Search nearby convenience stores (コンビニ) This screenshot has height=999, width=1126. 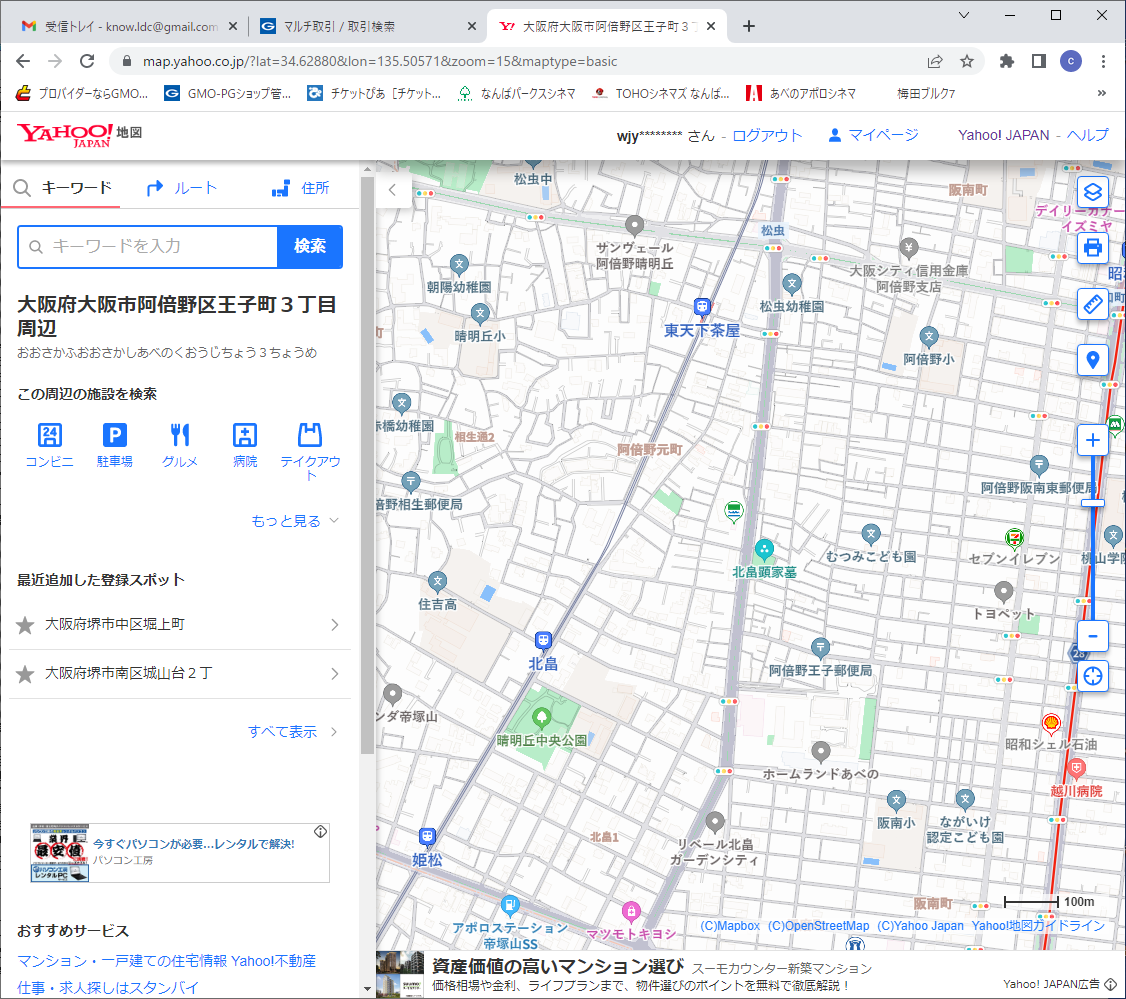tap(49, 445)
